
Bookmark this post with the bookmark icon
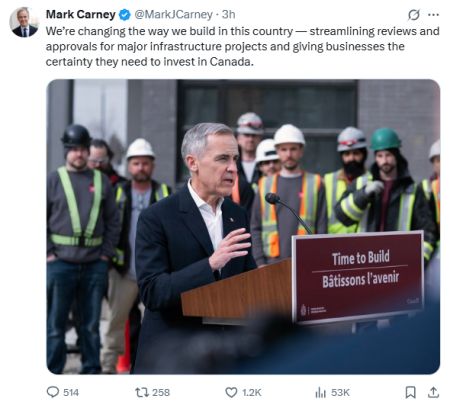[410, 392]
